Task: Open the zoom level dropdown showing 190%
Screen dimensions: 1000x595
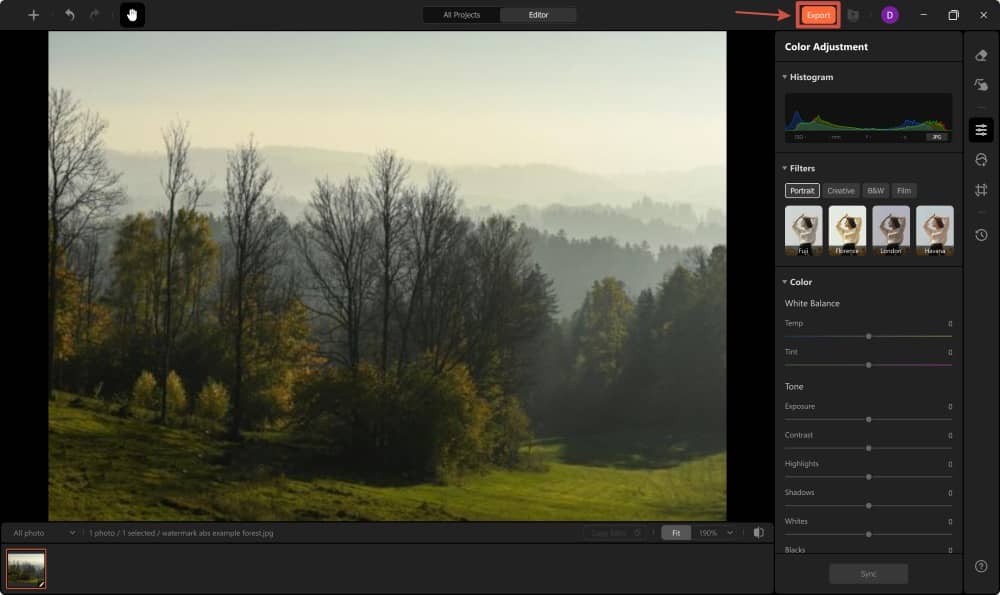Action: 714,533
